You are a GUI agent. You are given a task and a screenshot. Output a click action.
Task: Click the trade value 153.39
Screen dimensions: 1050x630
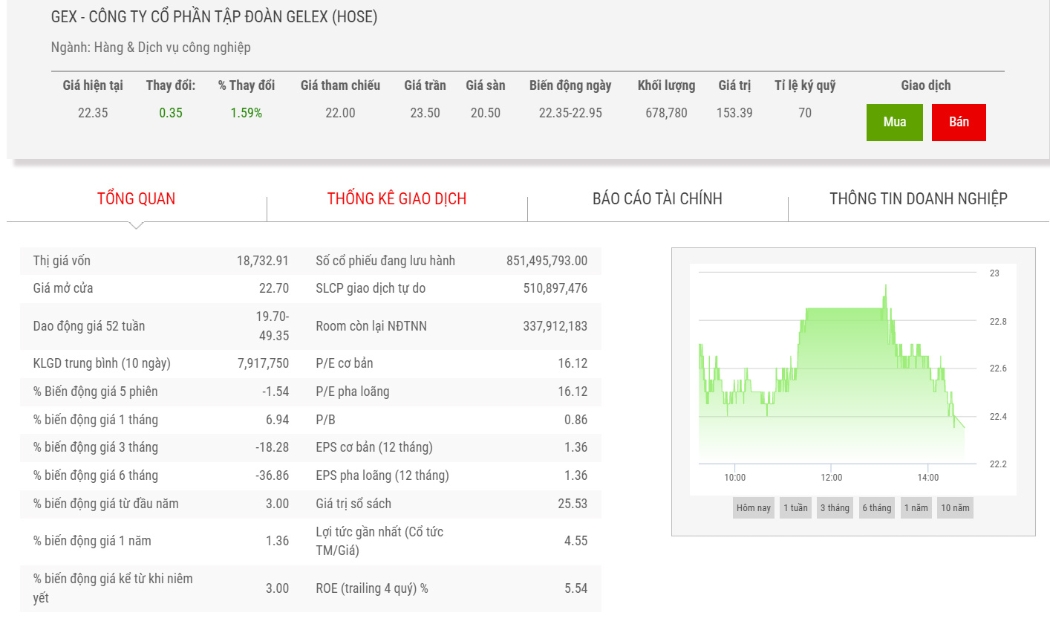[x=735, y=113]
